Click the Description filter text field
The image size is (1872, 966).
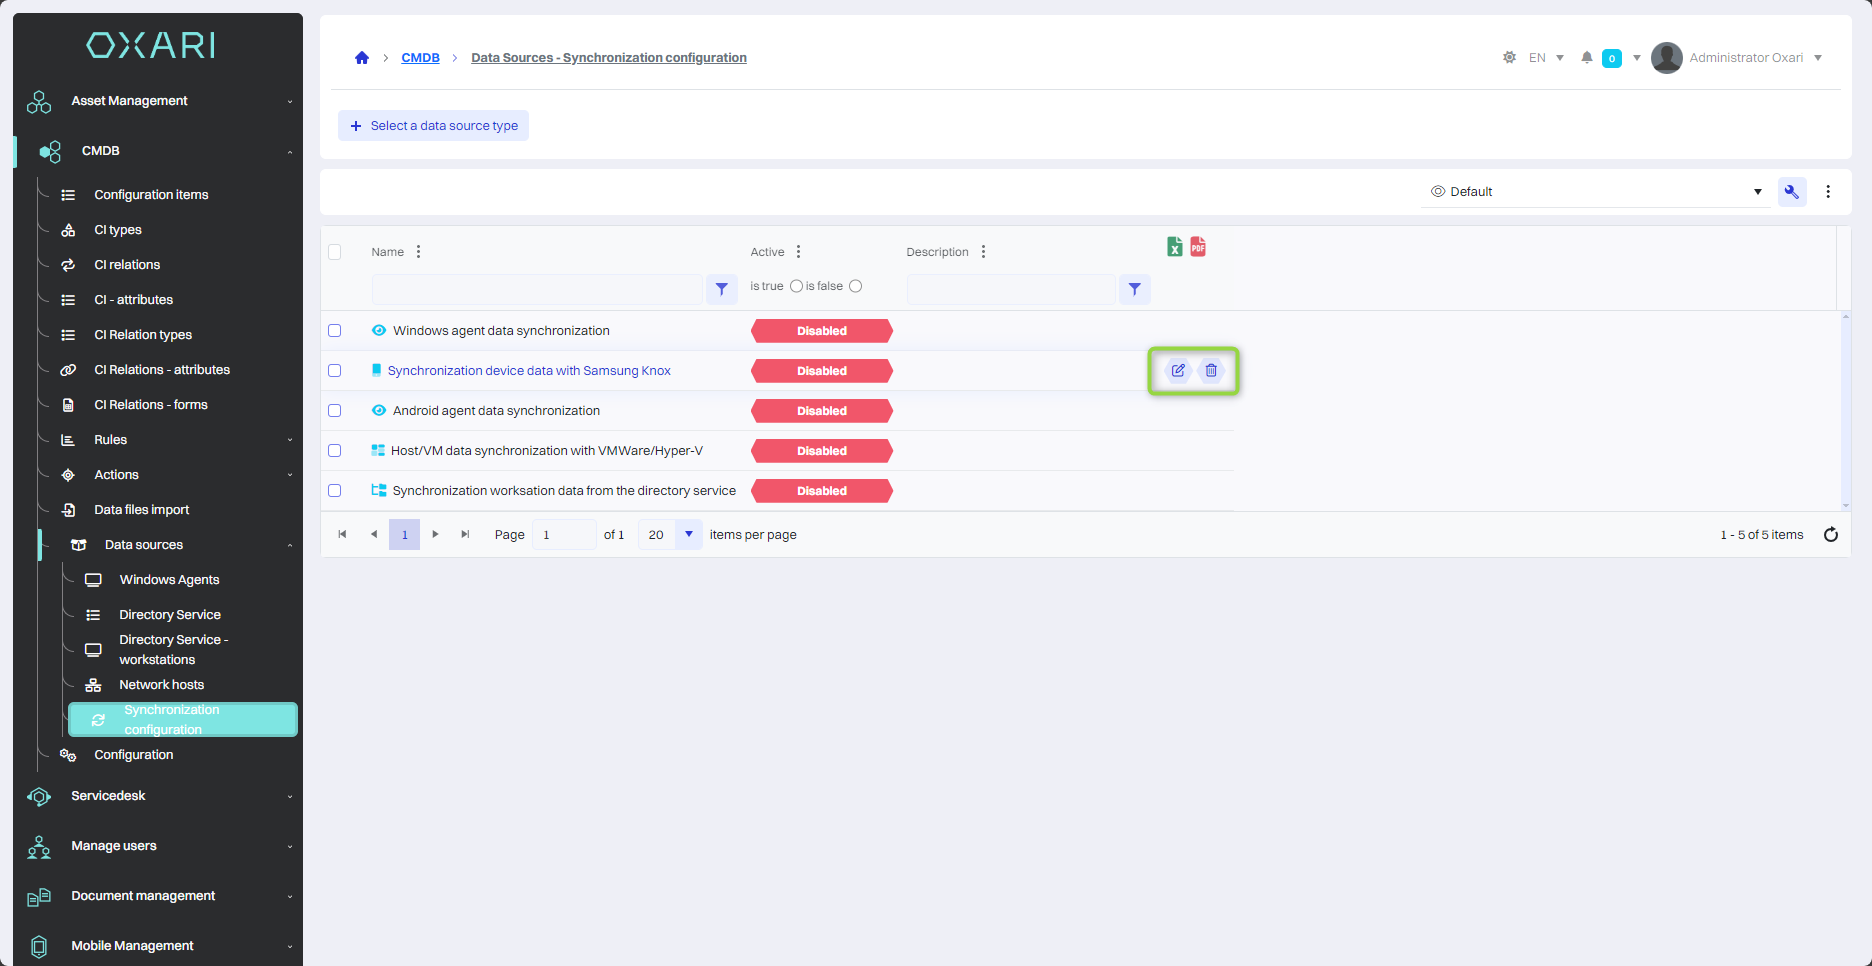point(1010,289)
